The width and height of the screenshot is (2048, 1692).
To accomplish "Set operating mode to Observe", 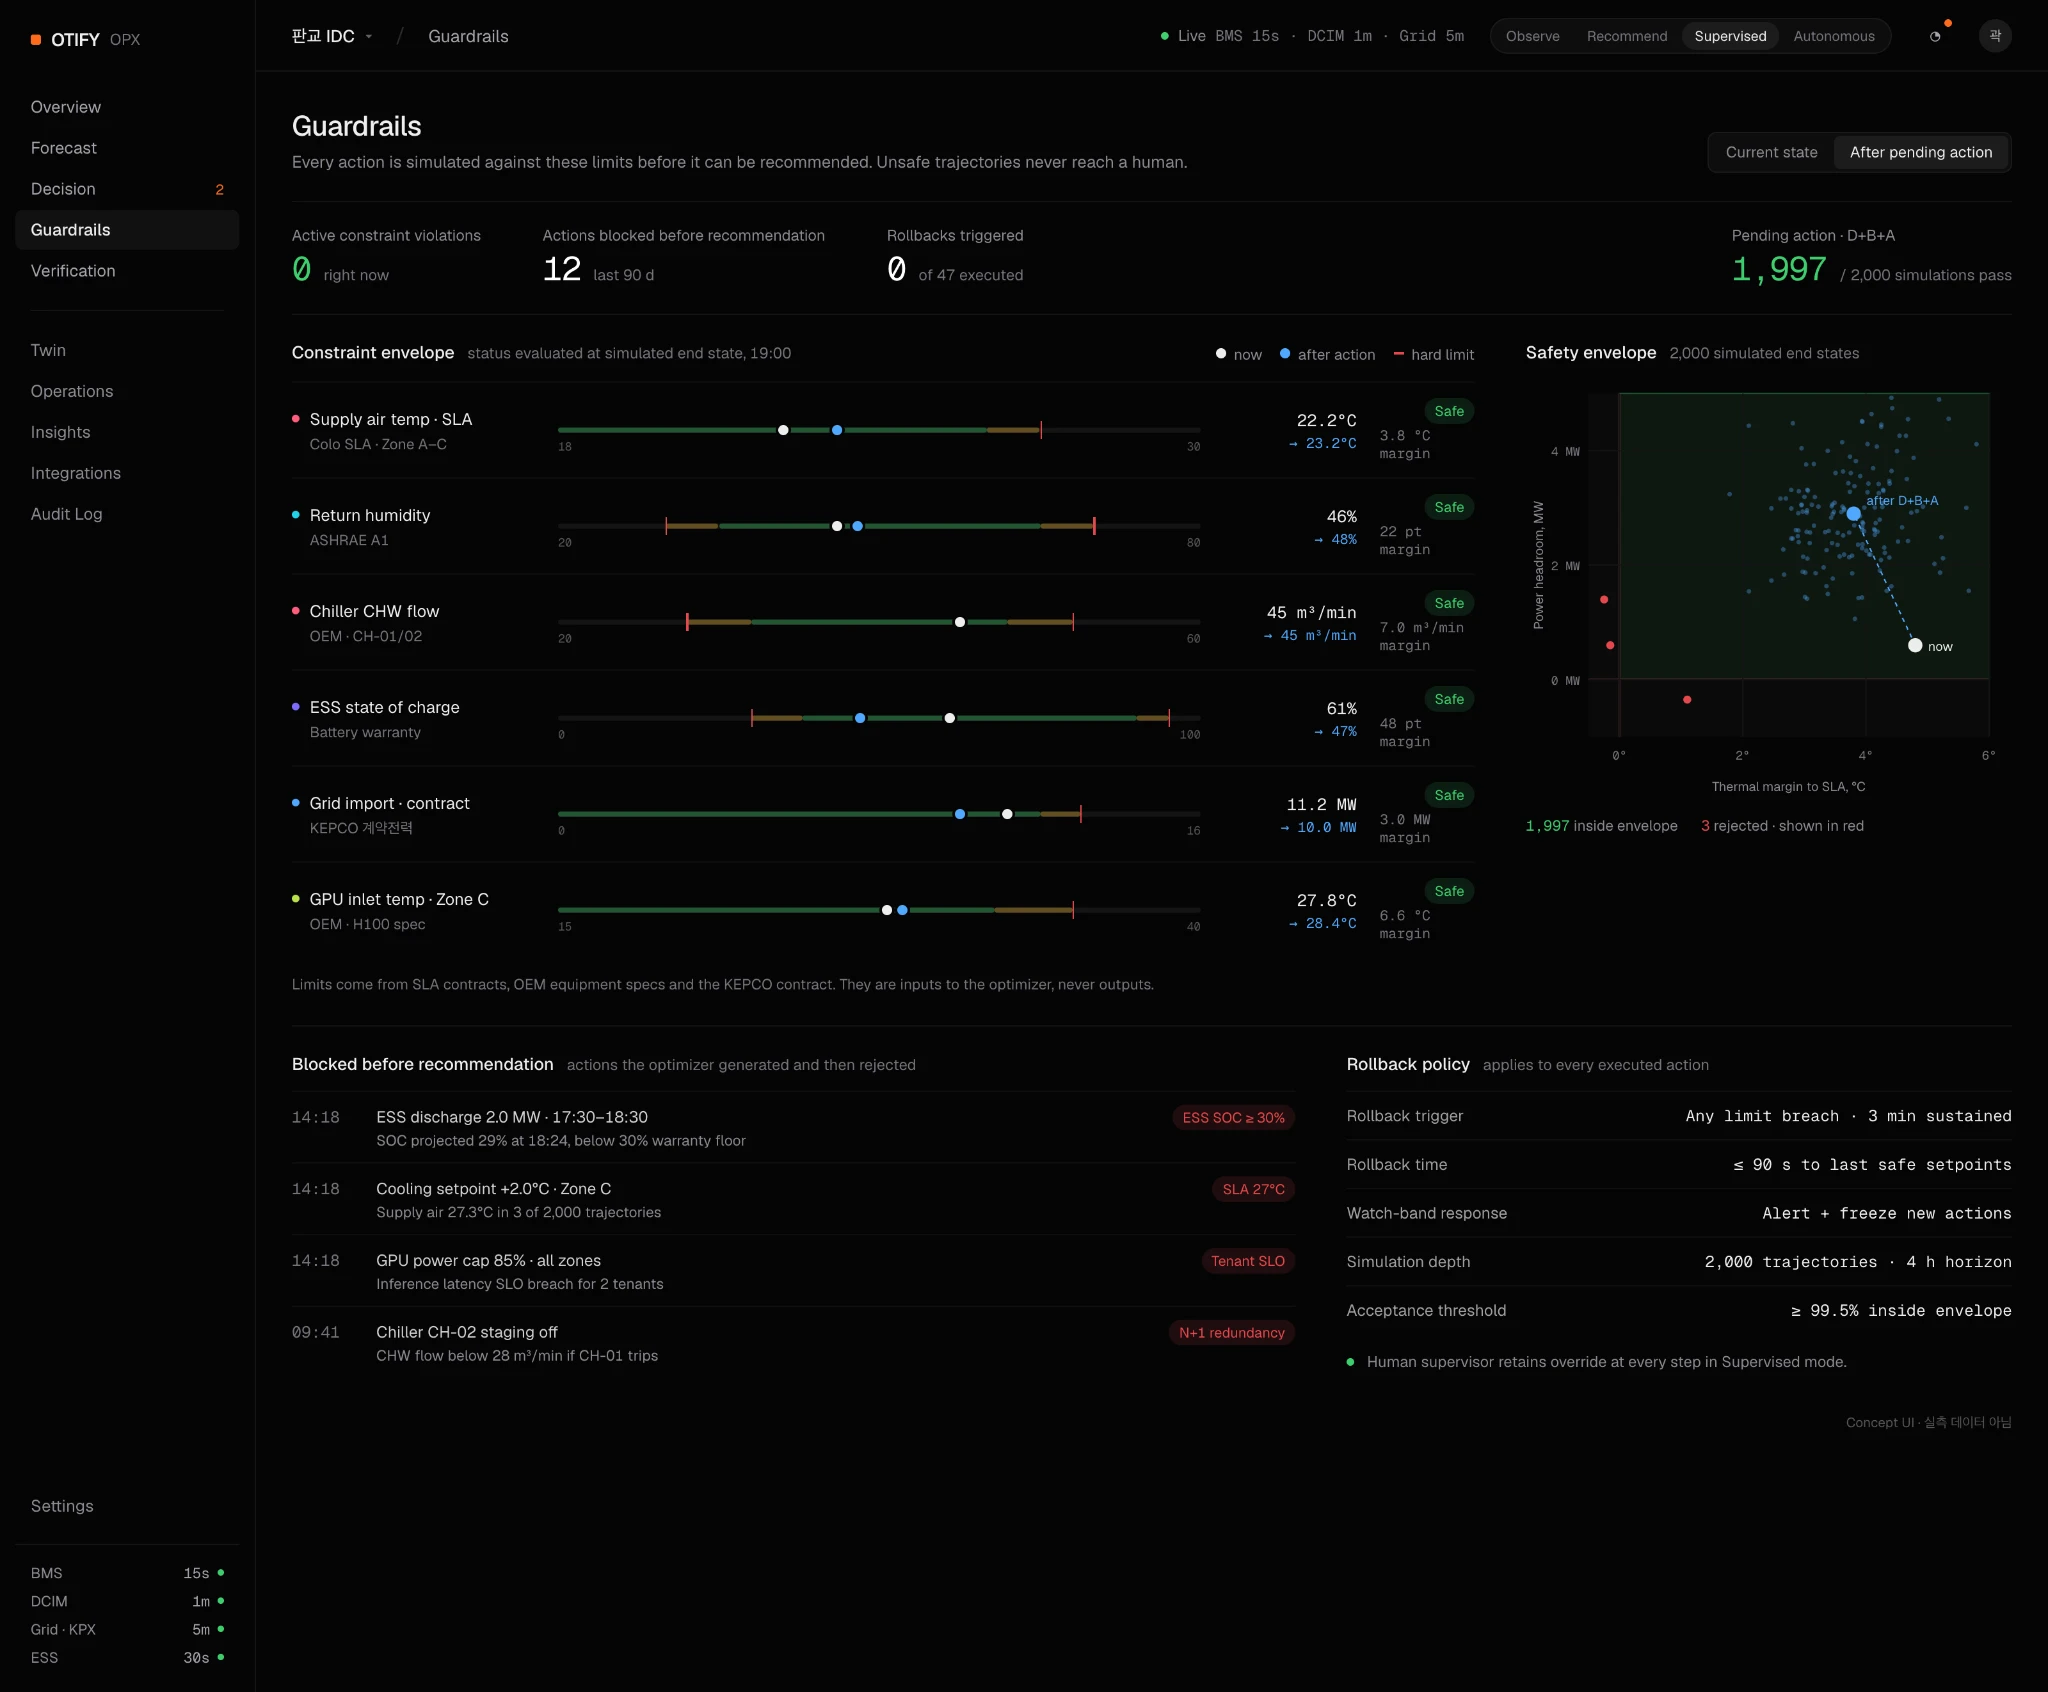I will coord(1532,36).
